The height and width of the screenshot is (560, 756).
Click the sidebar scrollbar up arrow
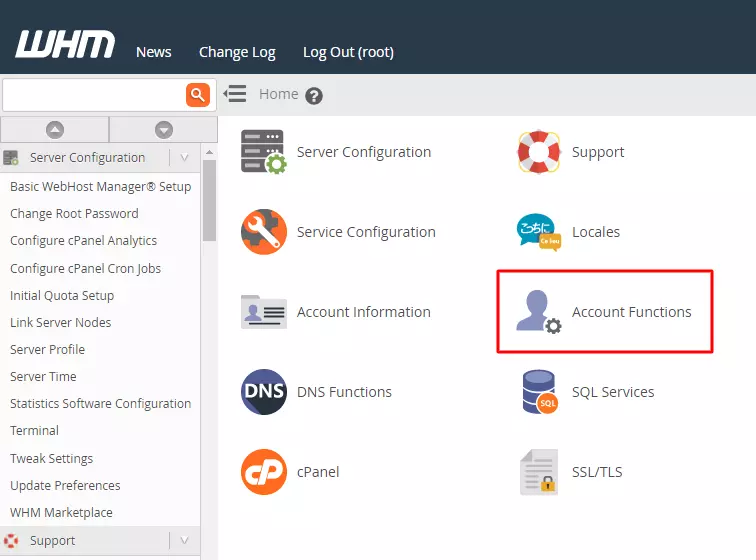209,152
